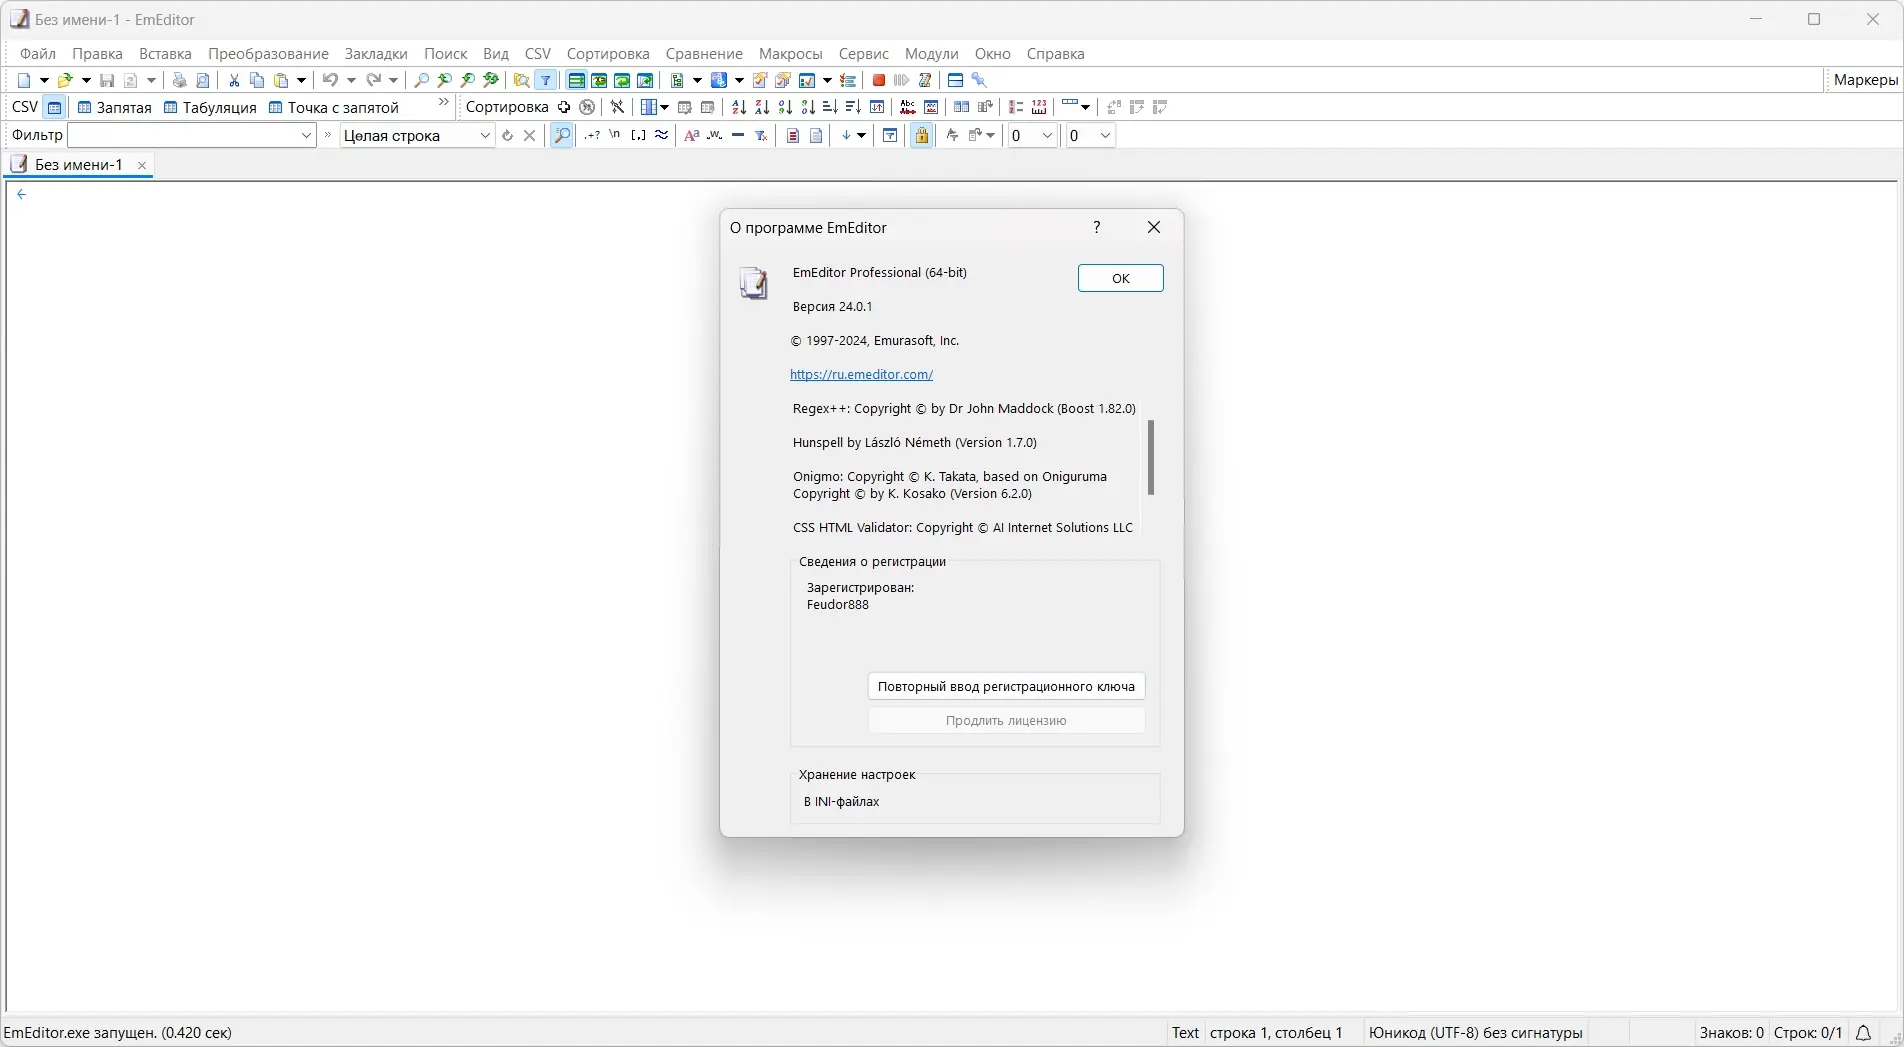Print the document with the printer icon
The height and width of the screenshot is (1047, 1904).
(180, 80)
